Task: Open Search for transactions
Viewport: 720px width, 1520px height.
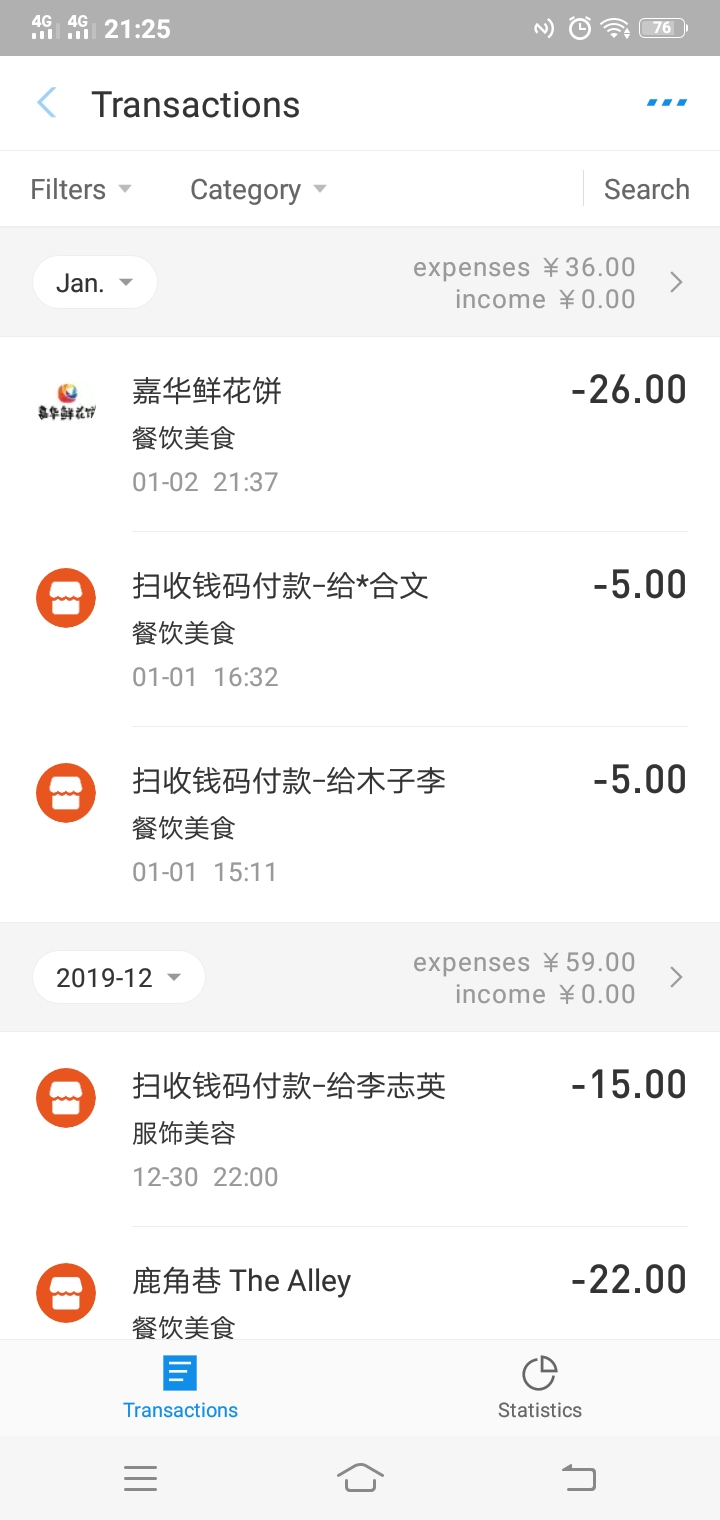Action: click(646, 189)
